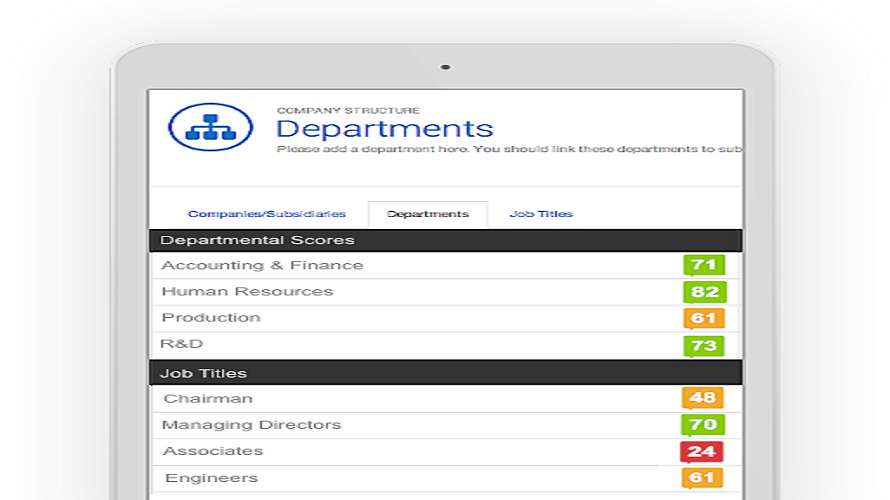Select the Production department row
Viewport: 890px width, 500px height.
click(446, 318)
